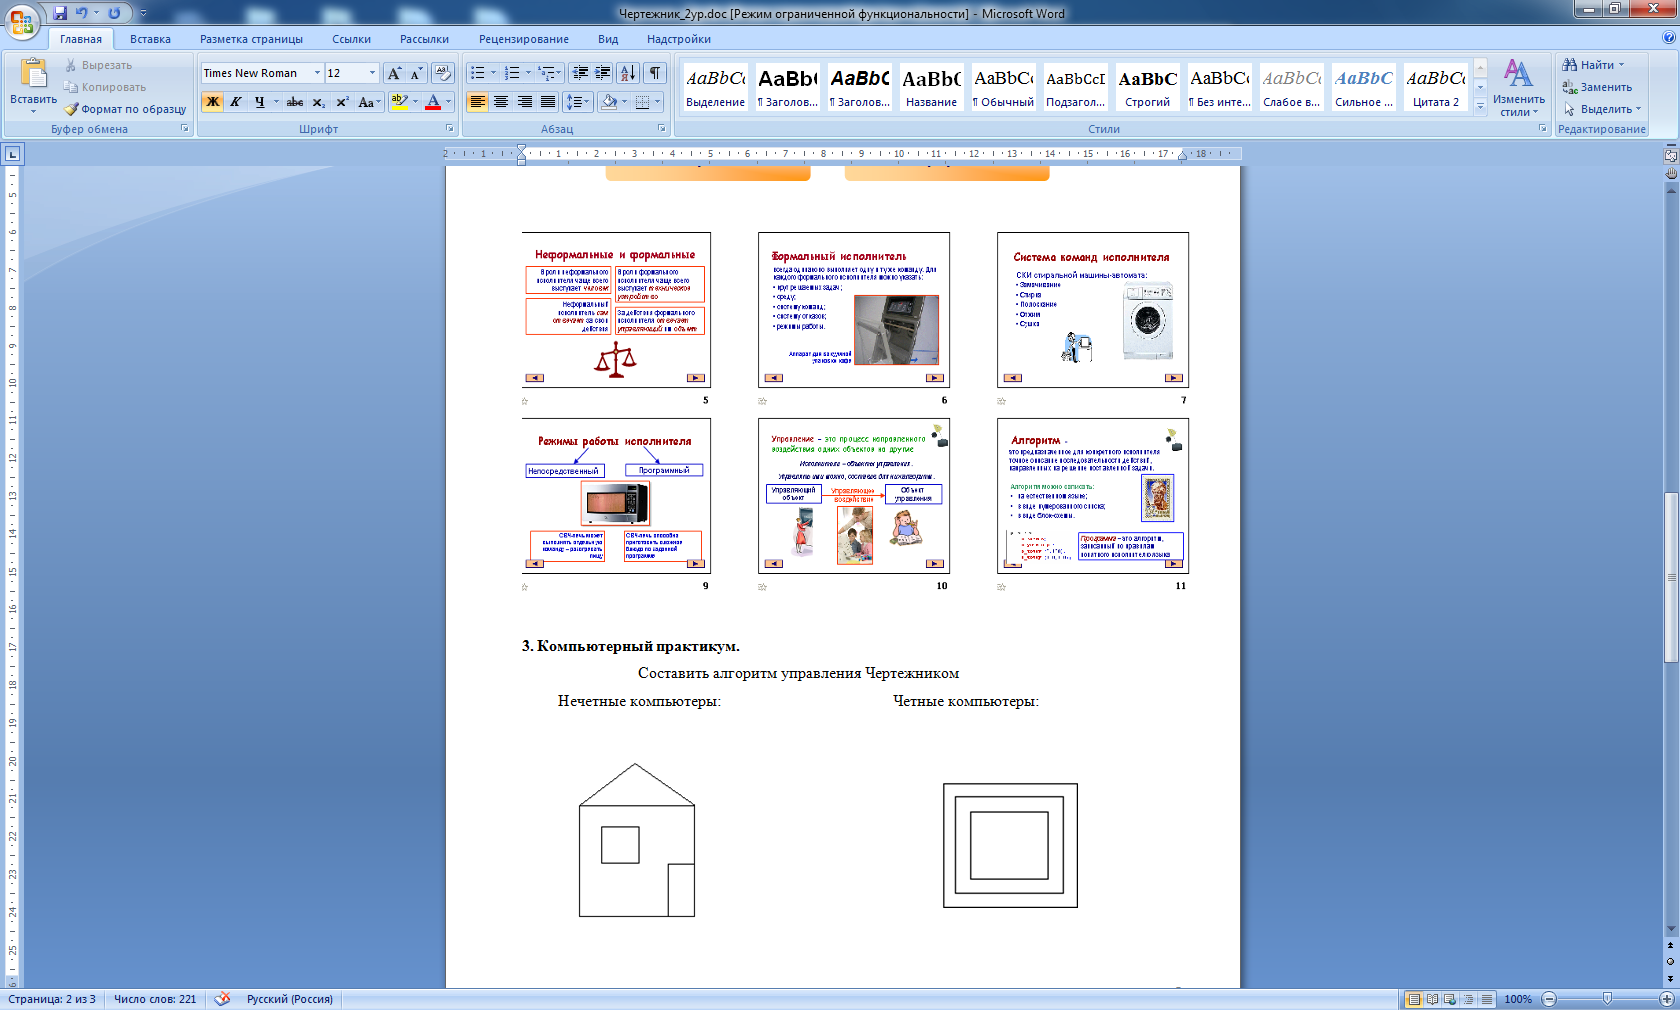1680x1010 pixels.
Task: Open Рецензирование ribbon tab
Action: click(523, 39)
